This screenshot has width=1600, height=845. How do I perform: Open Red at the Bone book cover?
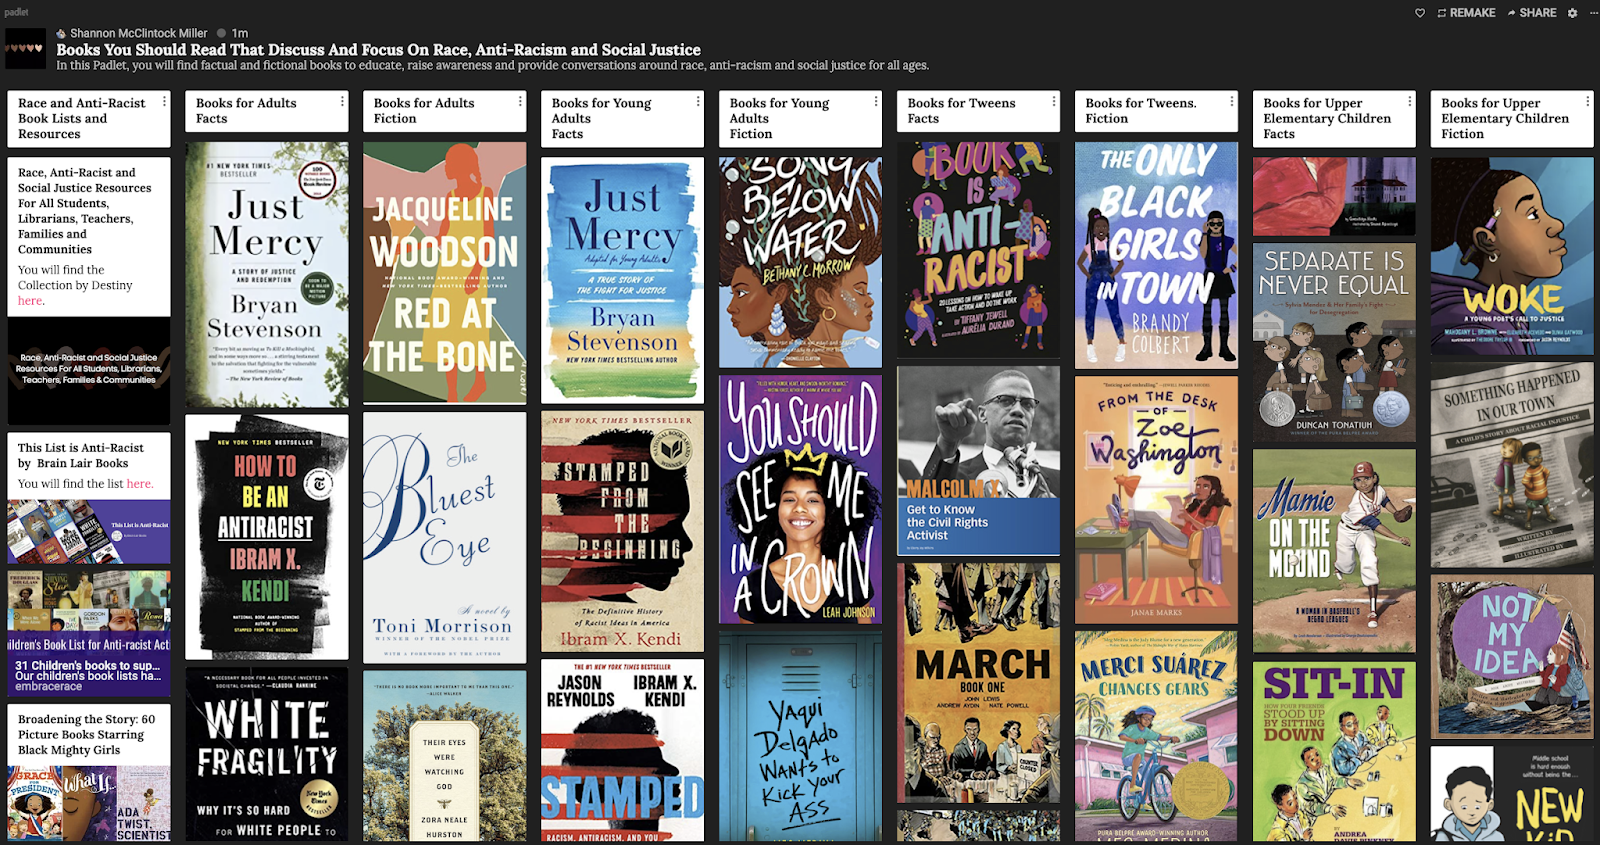click(x=445, y=273)
